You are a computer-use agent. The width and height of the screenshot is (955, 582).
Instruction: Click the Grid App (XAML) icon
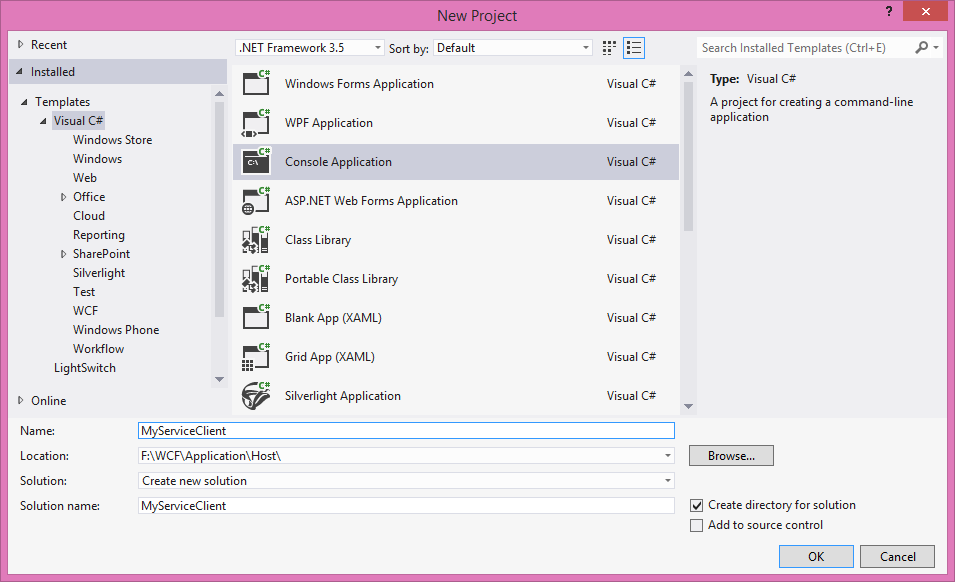click(x=256, y=356)
